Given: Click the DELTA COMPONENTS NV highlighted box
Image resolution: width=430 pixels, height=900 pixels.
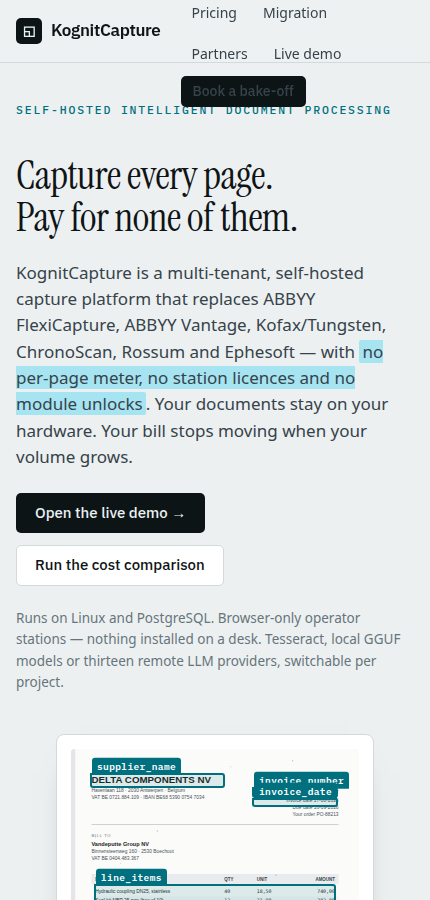Looking at the screenshot, I should pyautogui.click(x=157, y=781).
